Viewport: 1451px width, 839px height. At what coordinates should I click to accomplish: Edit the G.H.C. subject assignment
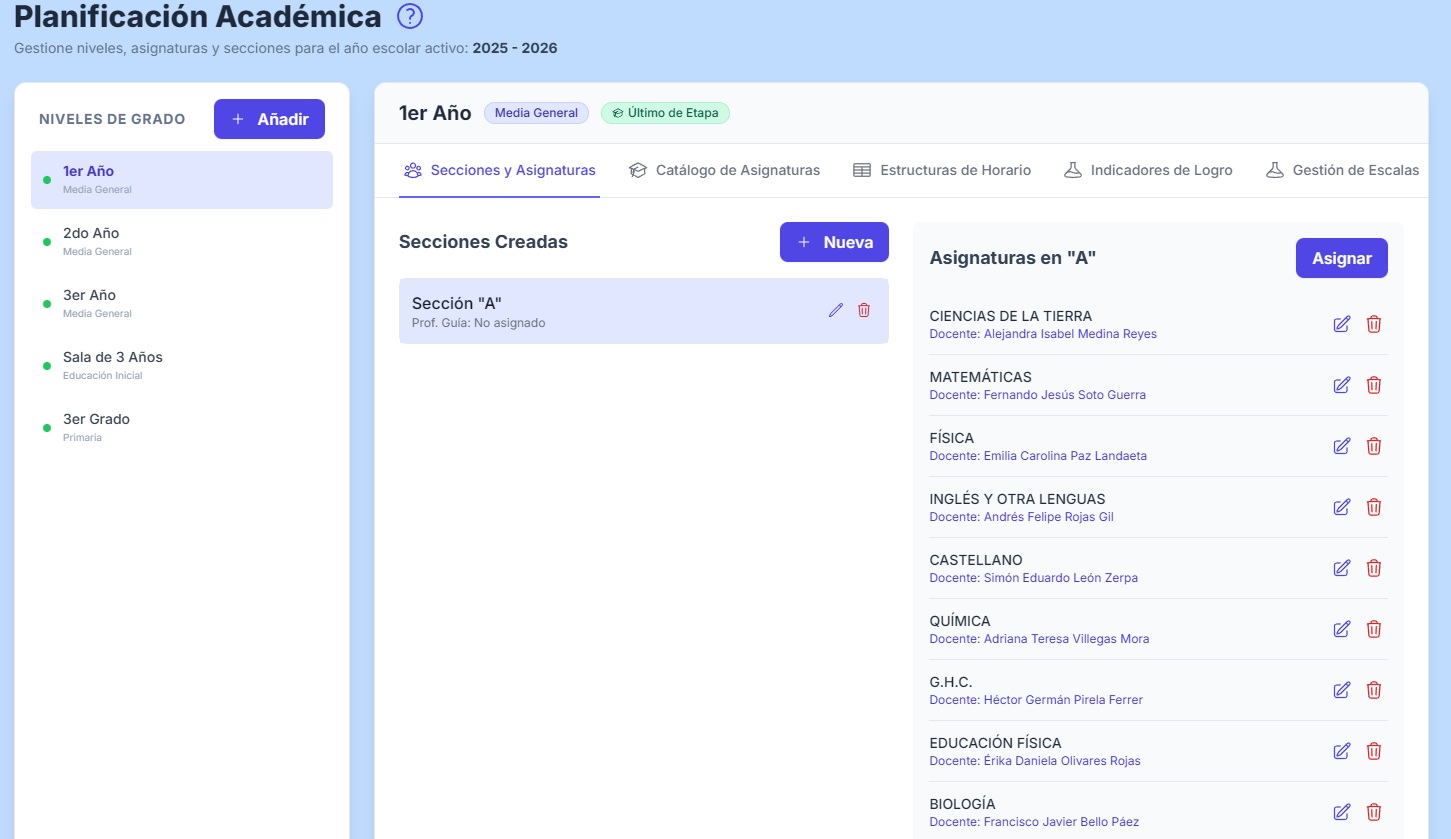pos(1342,690)
